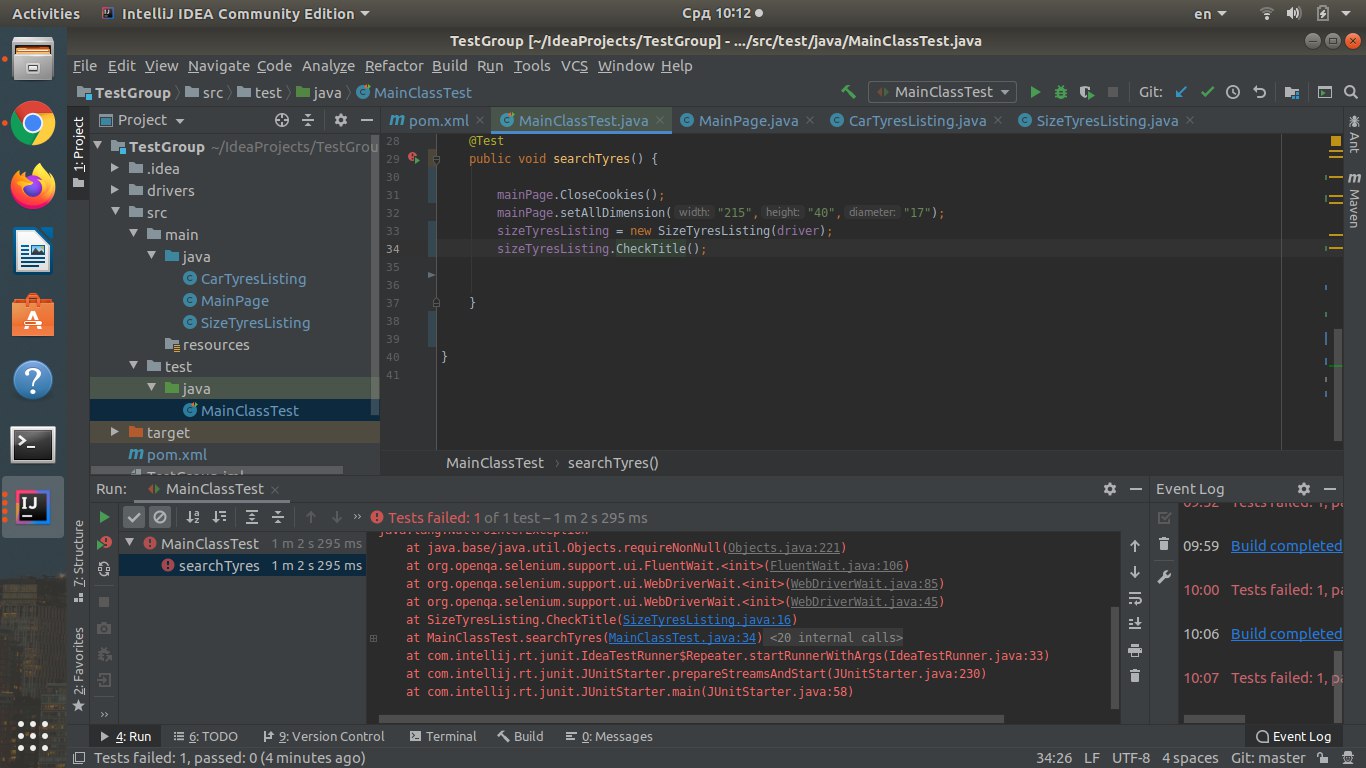Collapse MainClassTest node in test results

130,544
